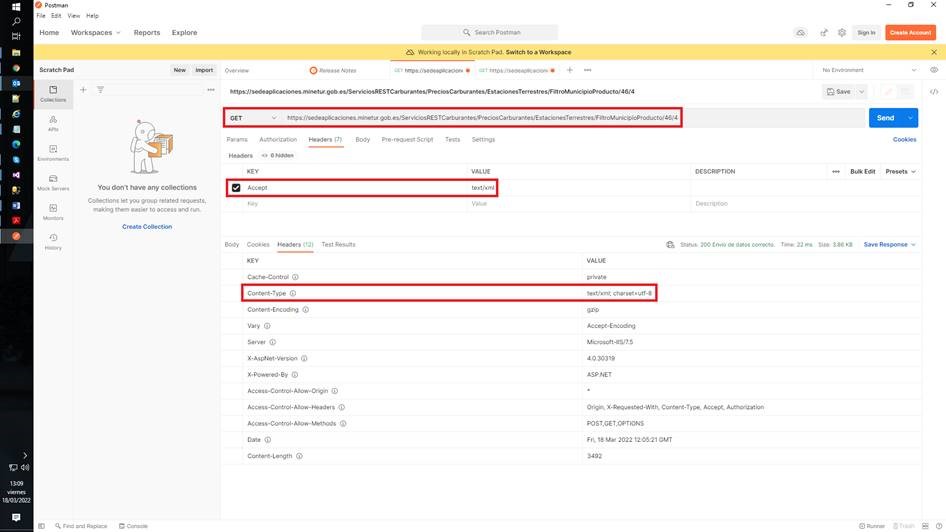Dismiss the Scratch Pad yellow banner
The height and width of the screenshot is (532, 946).
pyautogui.click(x=934, y=52)
